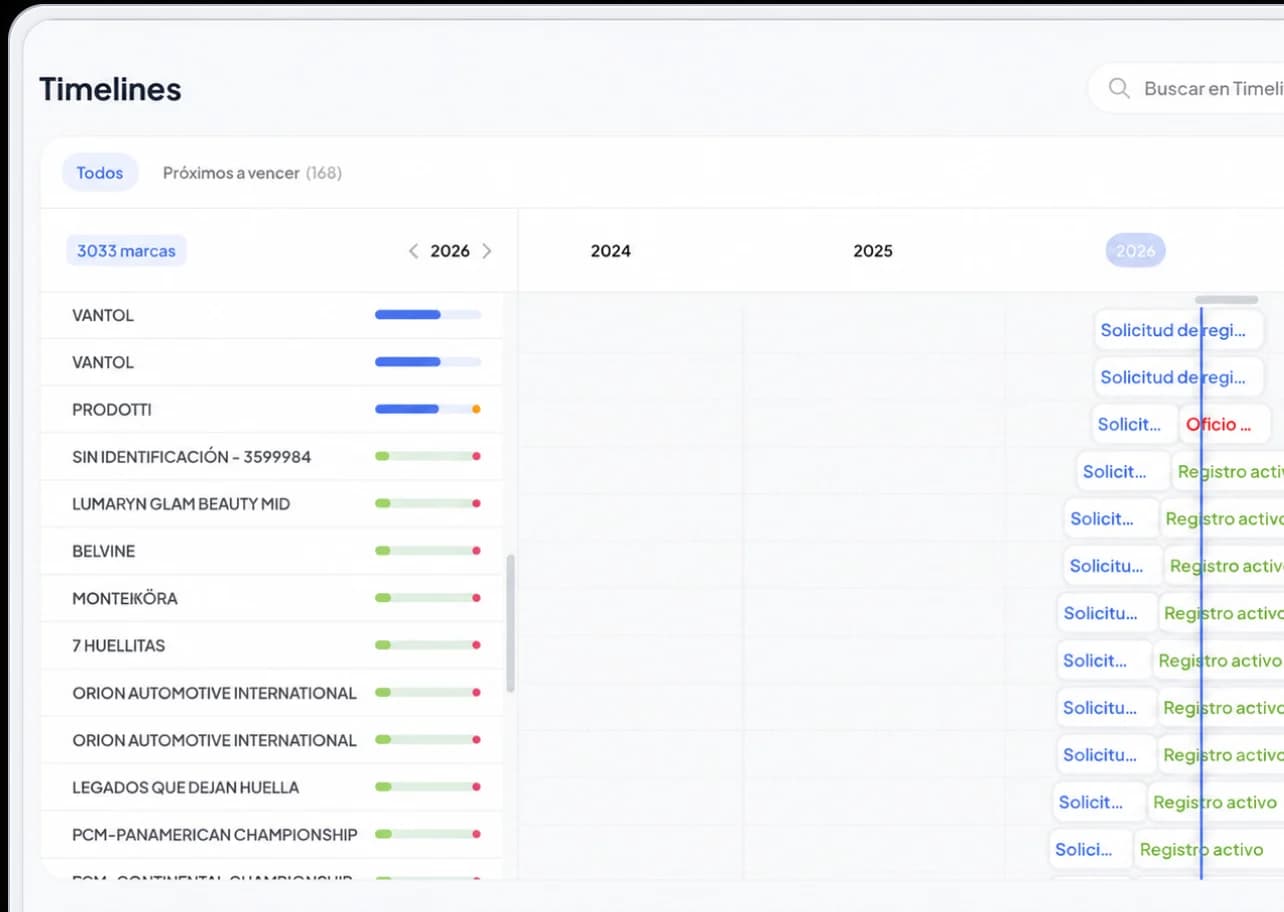Select the 2024 year in the timeline header
The image size is (1284, 912).
[x=610, y=251]
